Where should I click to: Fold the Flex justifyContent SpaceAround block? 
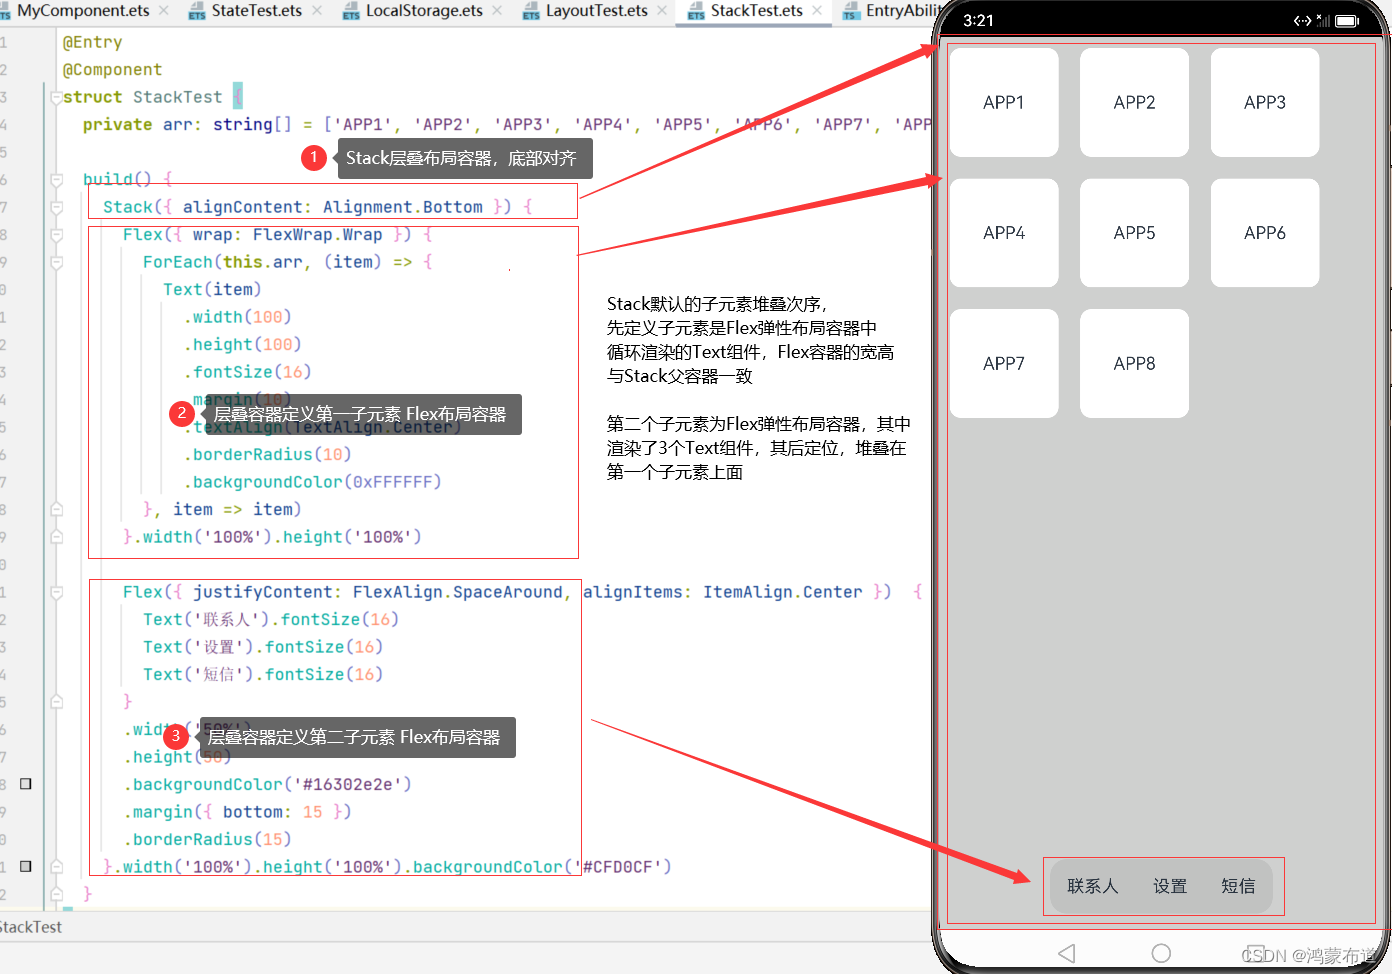pos(57,593)
